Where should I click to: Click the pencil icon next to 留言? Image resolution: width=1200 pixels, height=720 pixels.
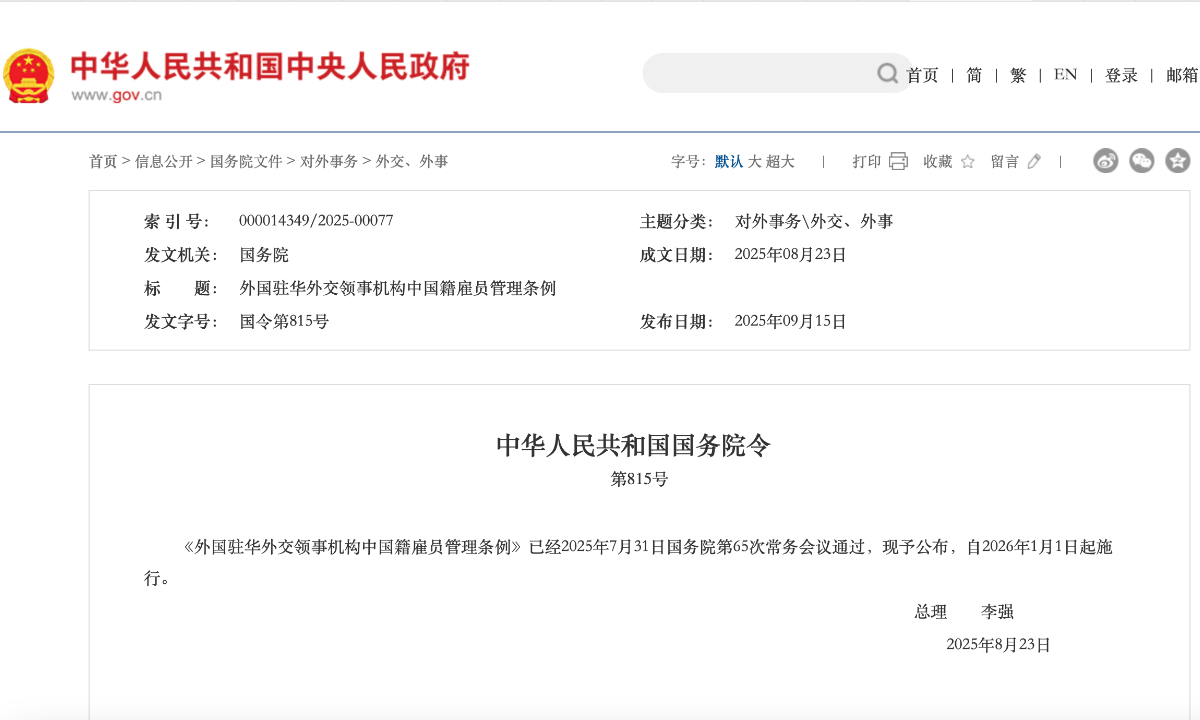(1035, 160)
